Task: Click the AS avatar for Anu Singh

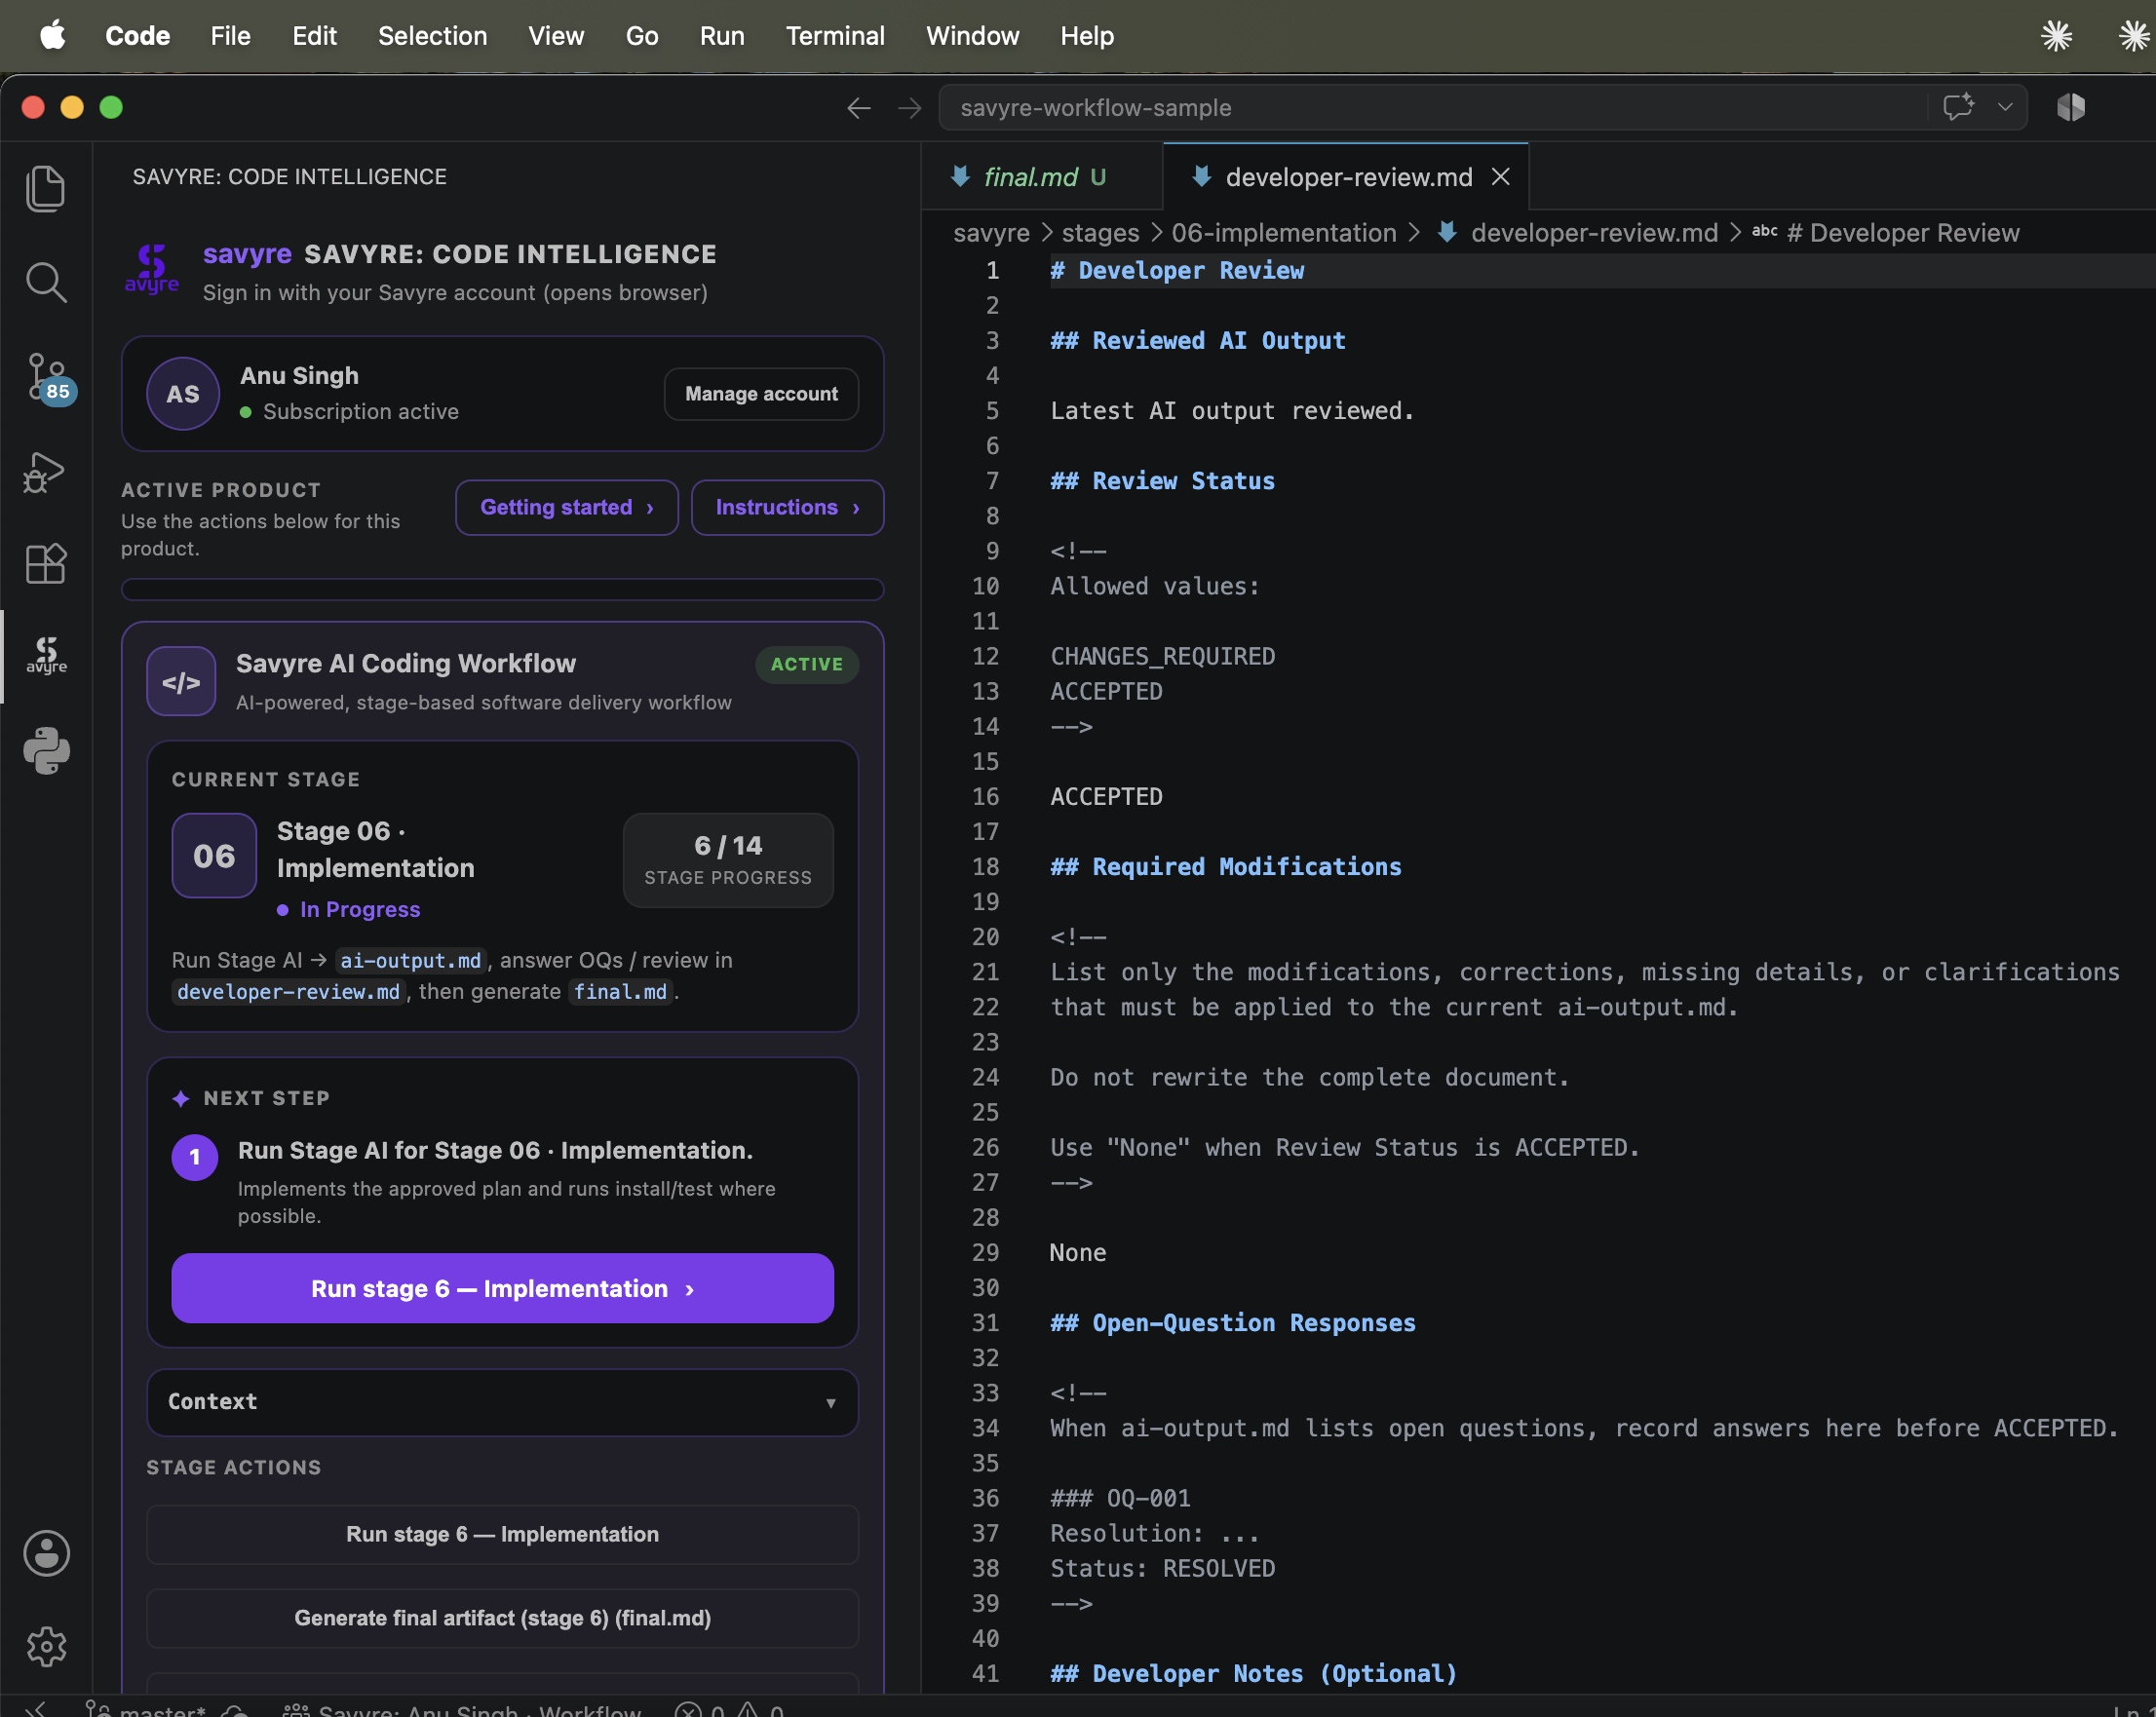Action: (x=183, y=394)
